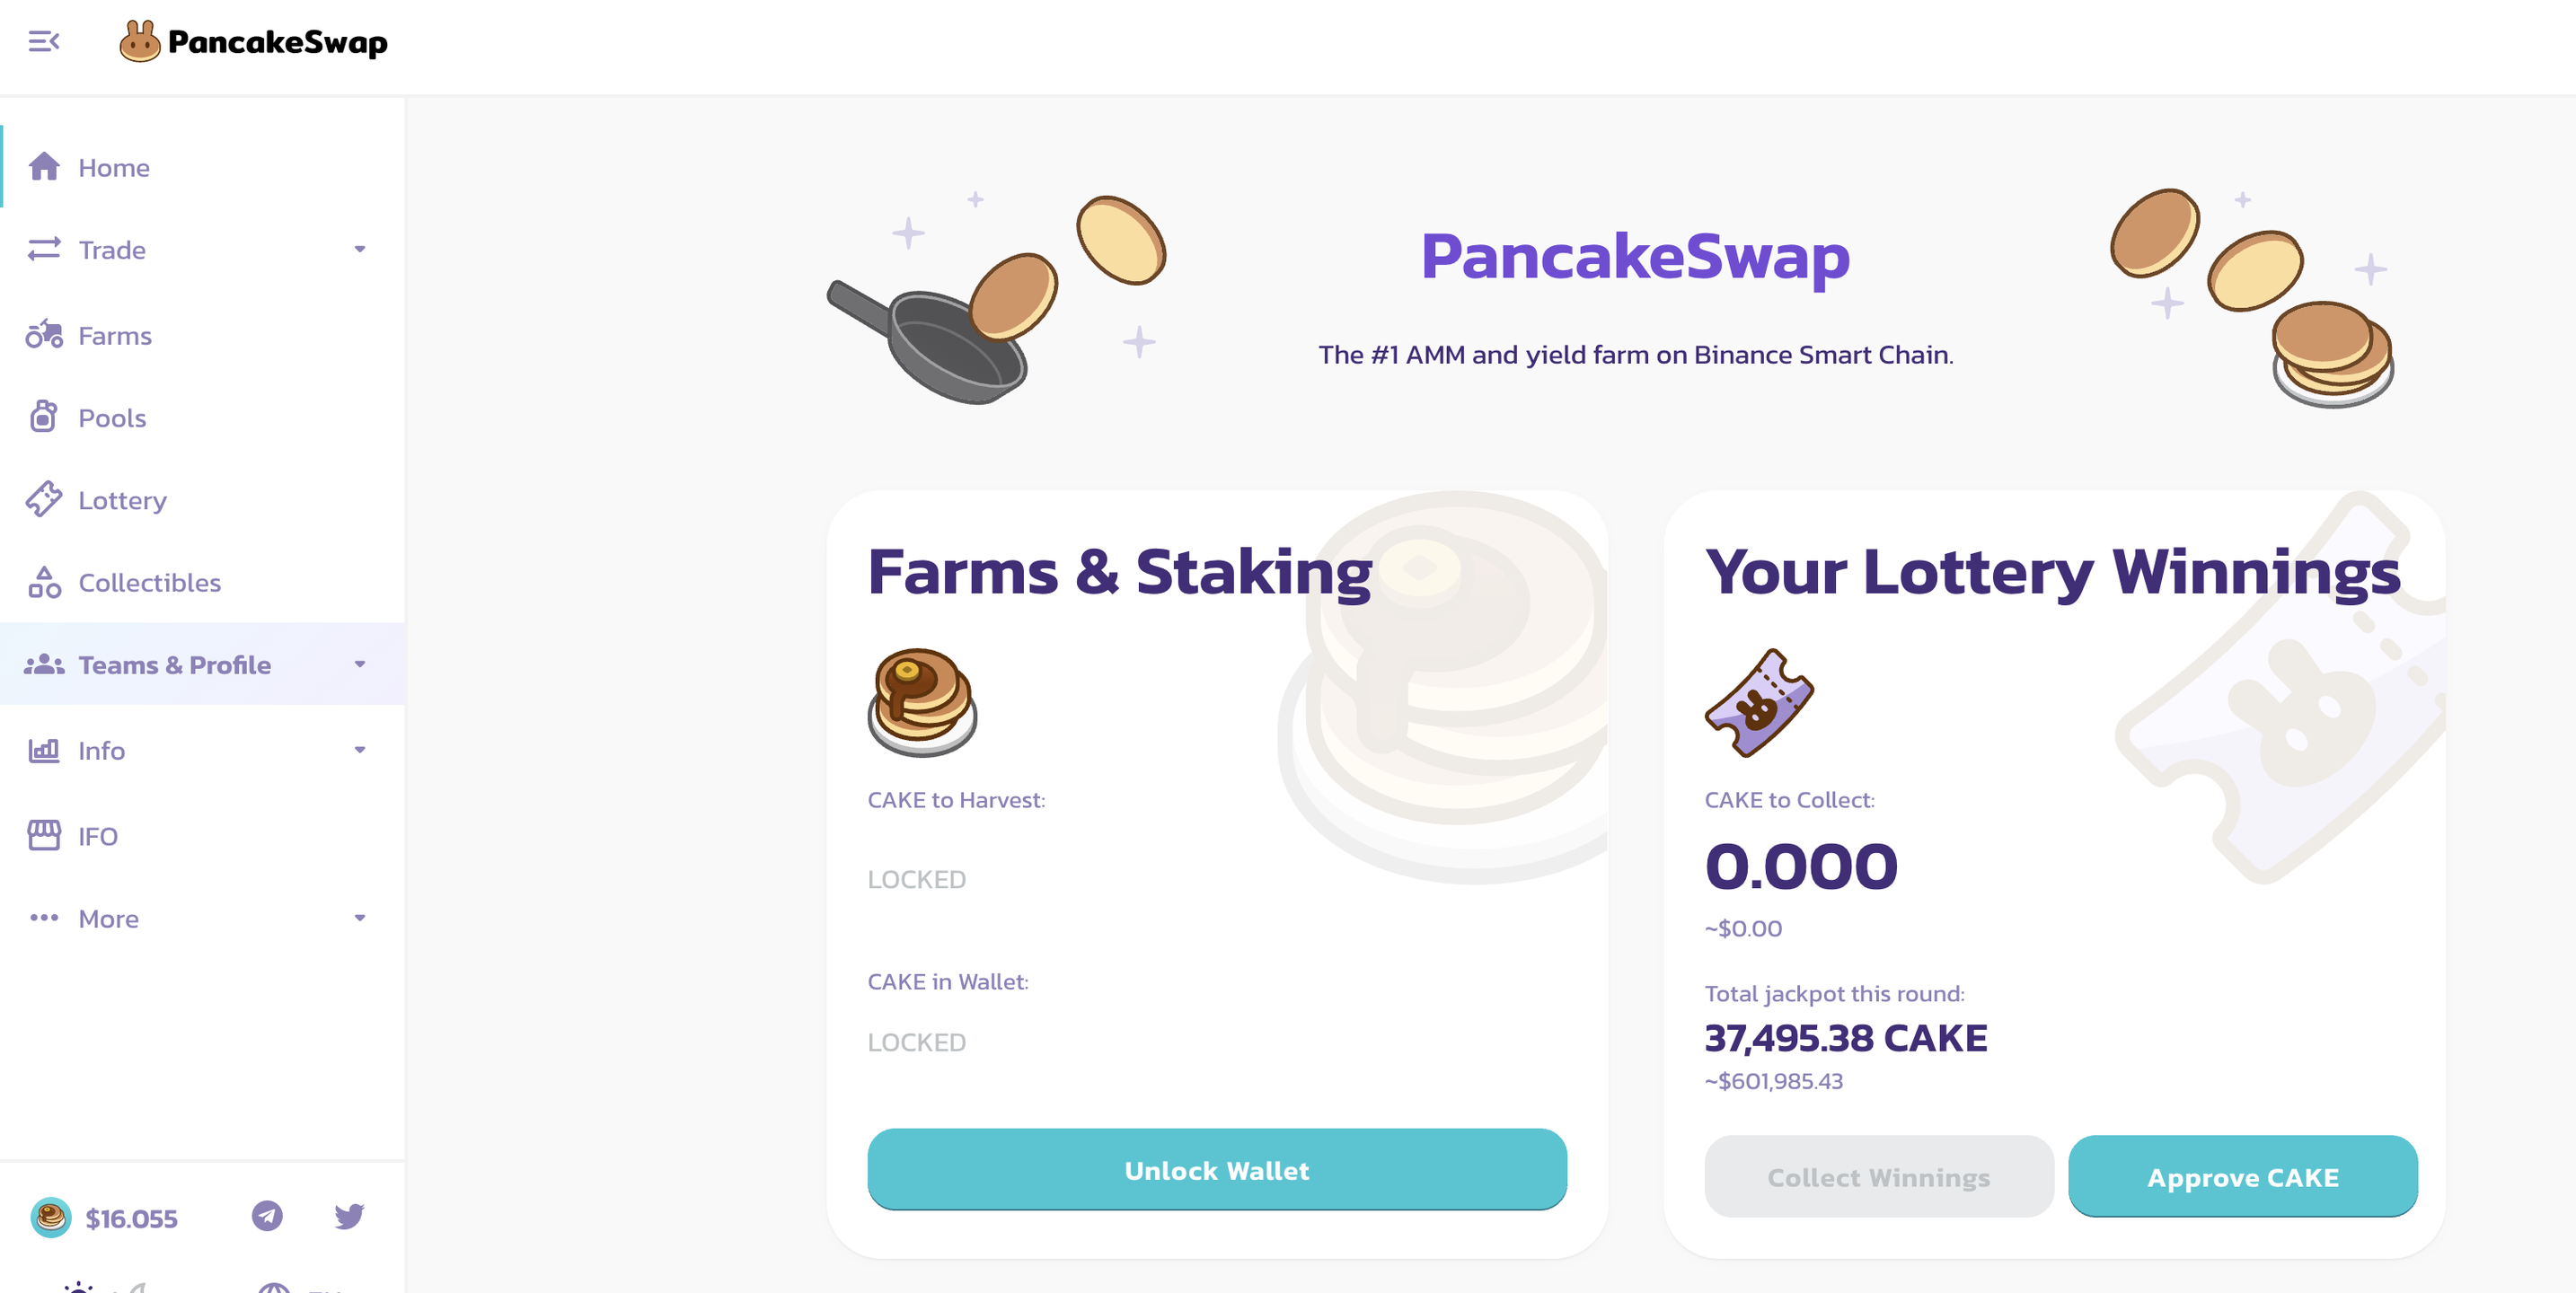Click the Collectibles shapes icon
This screenshot has height=1293, width=2576.
pos(44,582)
